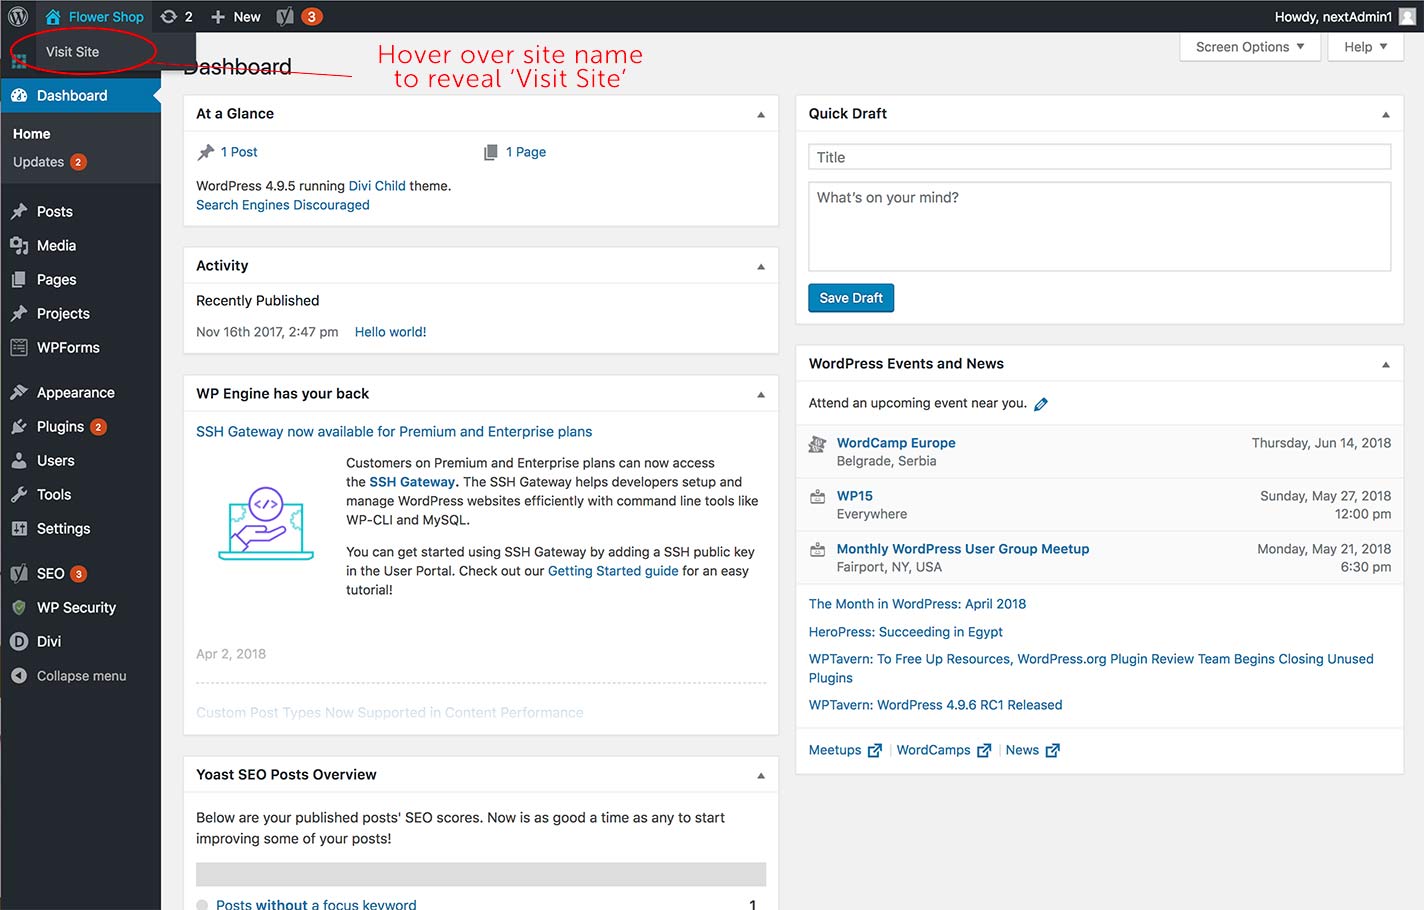Click the Tools wrench icon in sidebar
1424x910 pixels.
click(19, 494)
